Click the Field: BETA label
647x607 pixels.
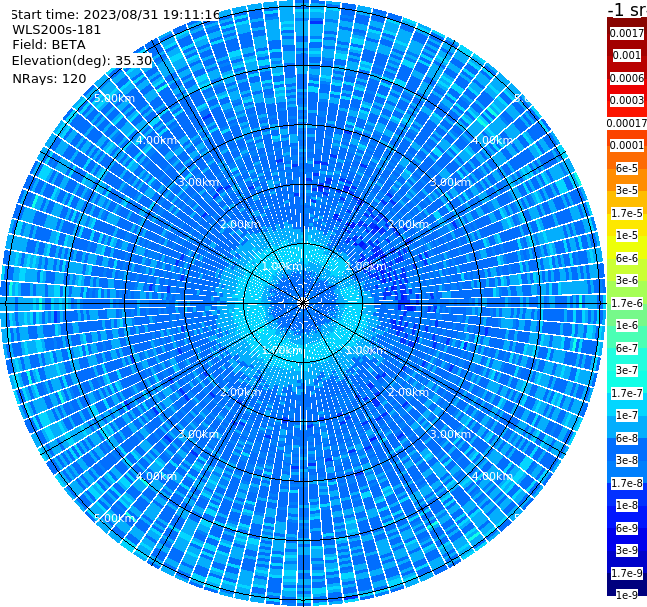(x=49, y=45)
